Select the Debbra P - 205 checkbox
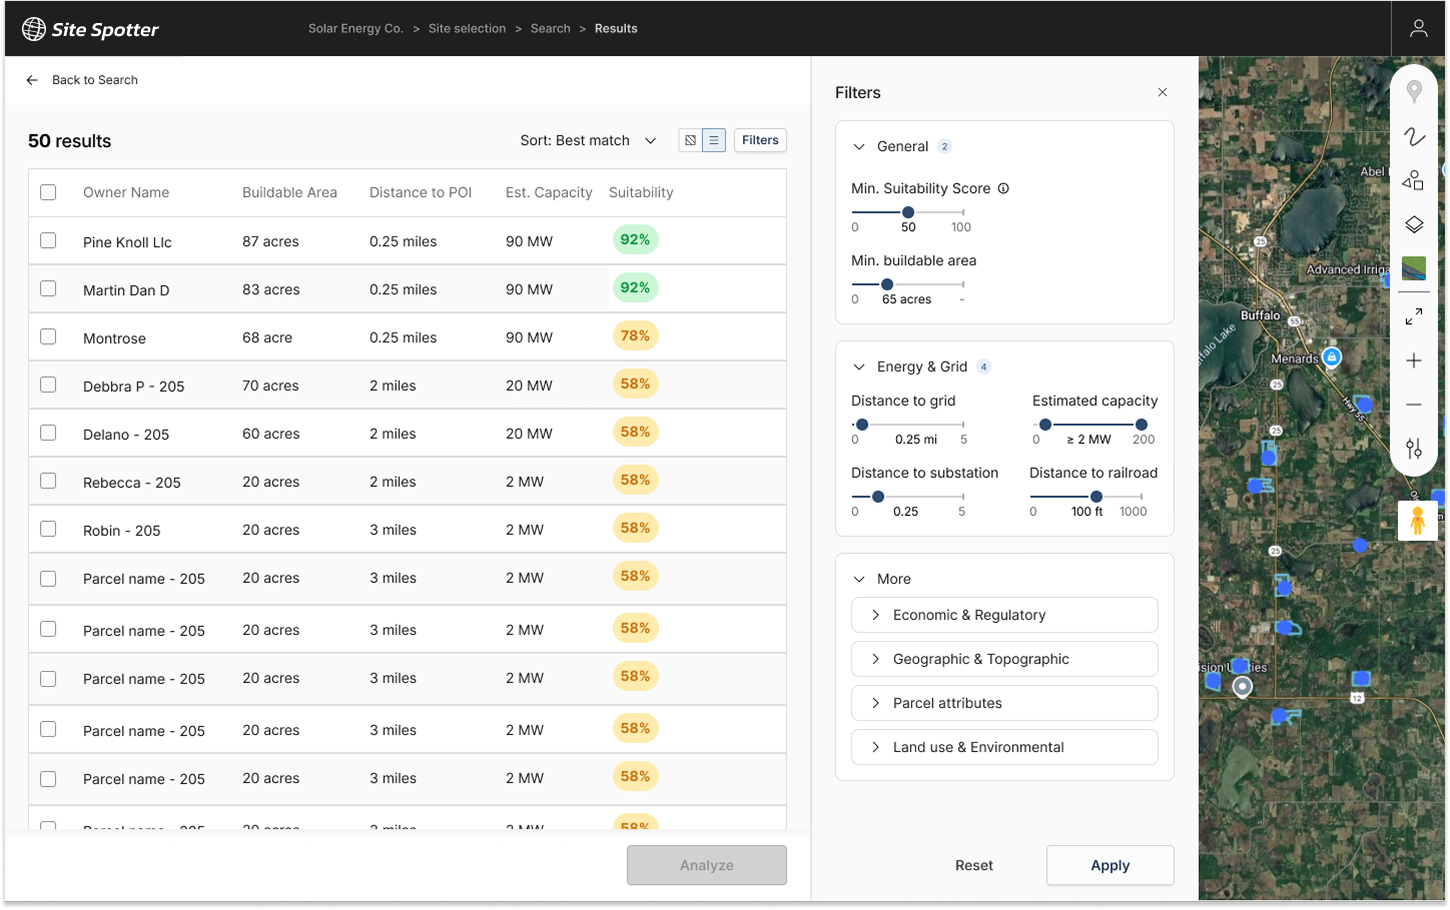This screenshot has height=910, width=1450. tap(48, 384)
